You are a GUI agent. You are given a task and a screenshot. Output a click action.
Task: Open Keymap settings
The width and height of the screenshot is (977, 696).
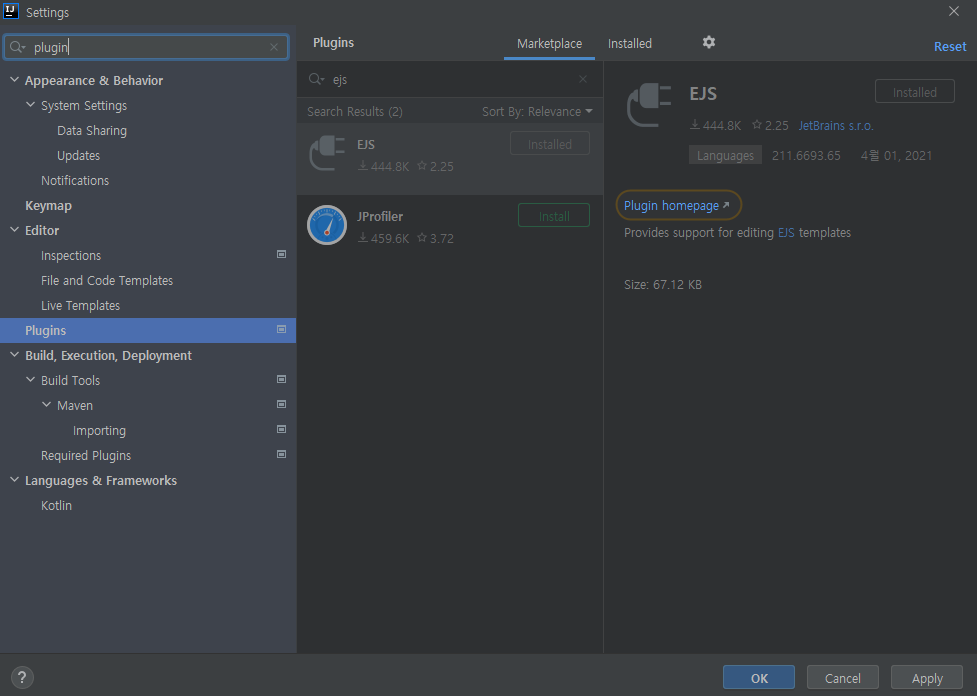pos(48,205)
